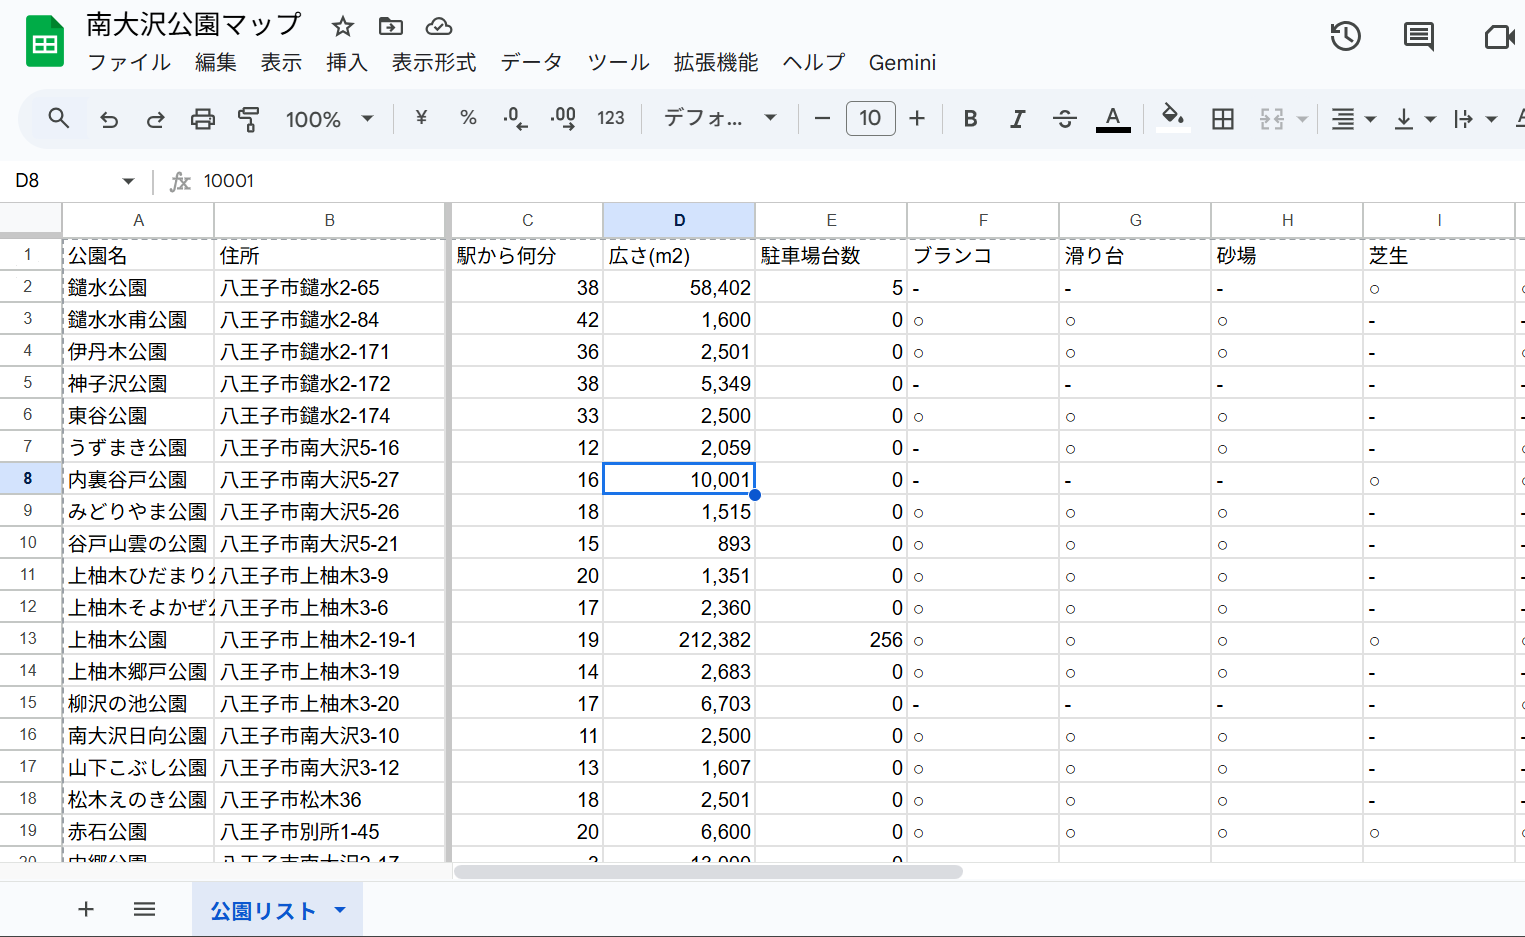Select column D header
The height and width of the screenshot is (937, 1525).
tap(679, 220)
